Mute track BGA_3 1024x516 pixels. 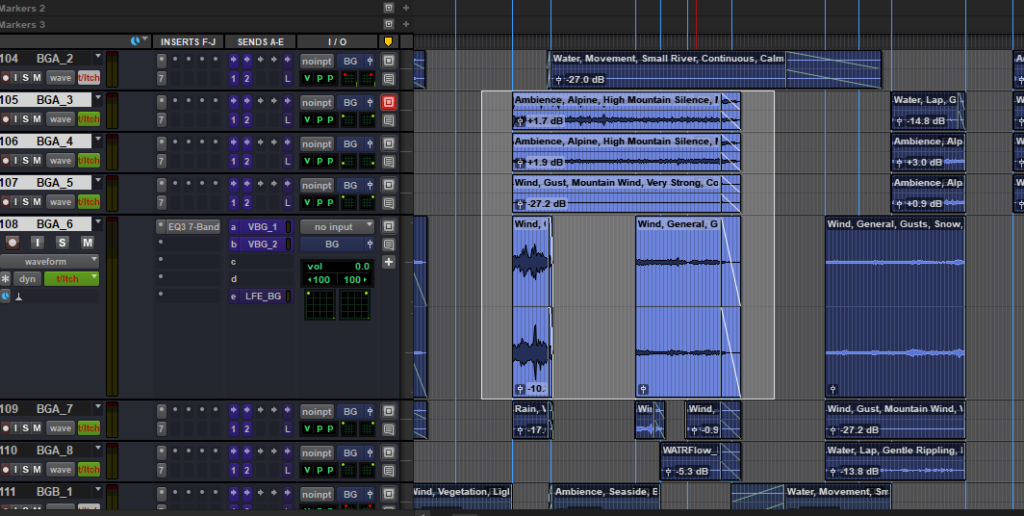coord(37,119)
